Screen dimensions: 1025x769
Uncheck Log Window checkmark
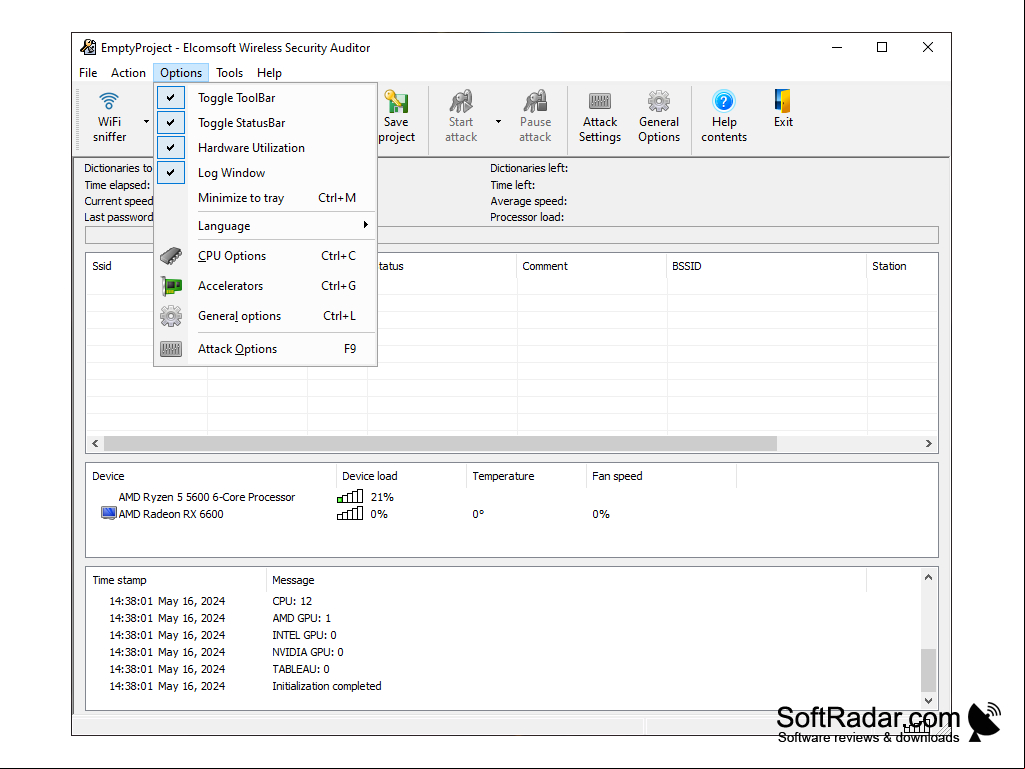[171, 173]
